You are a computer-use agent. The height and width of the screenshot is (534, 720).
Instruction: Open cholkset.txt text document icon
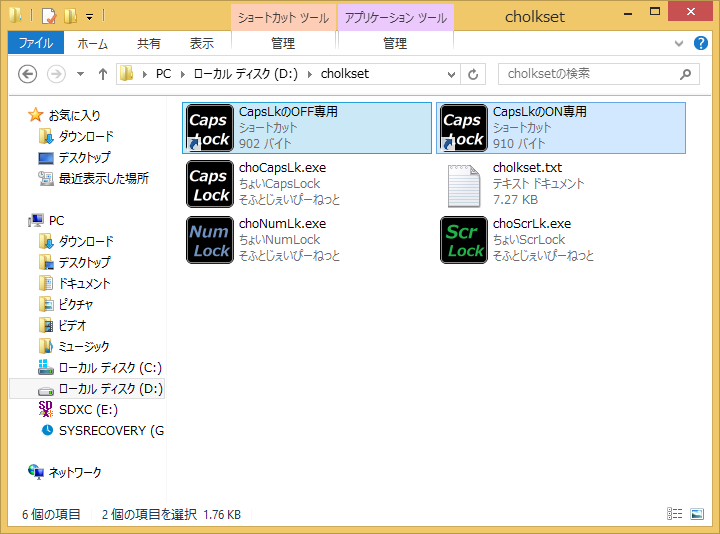(x=464, y=184)
